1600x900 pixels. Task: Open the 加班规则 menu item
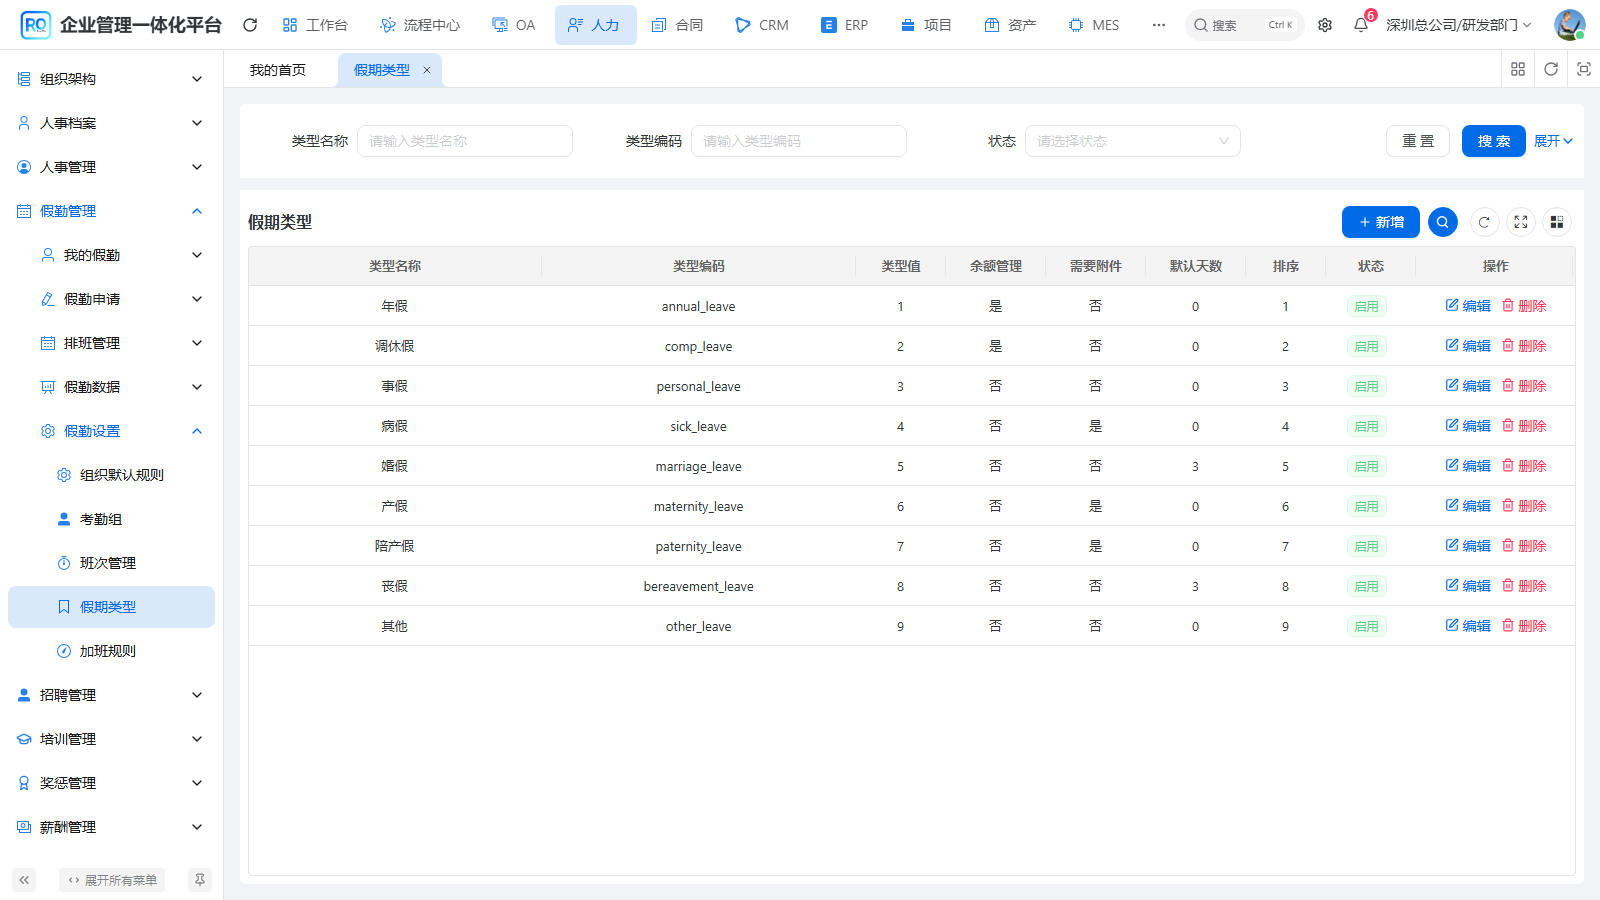(x=111, y=651)
